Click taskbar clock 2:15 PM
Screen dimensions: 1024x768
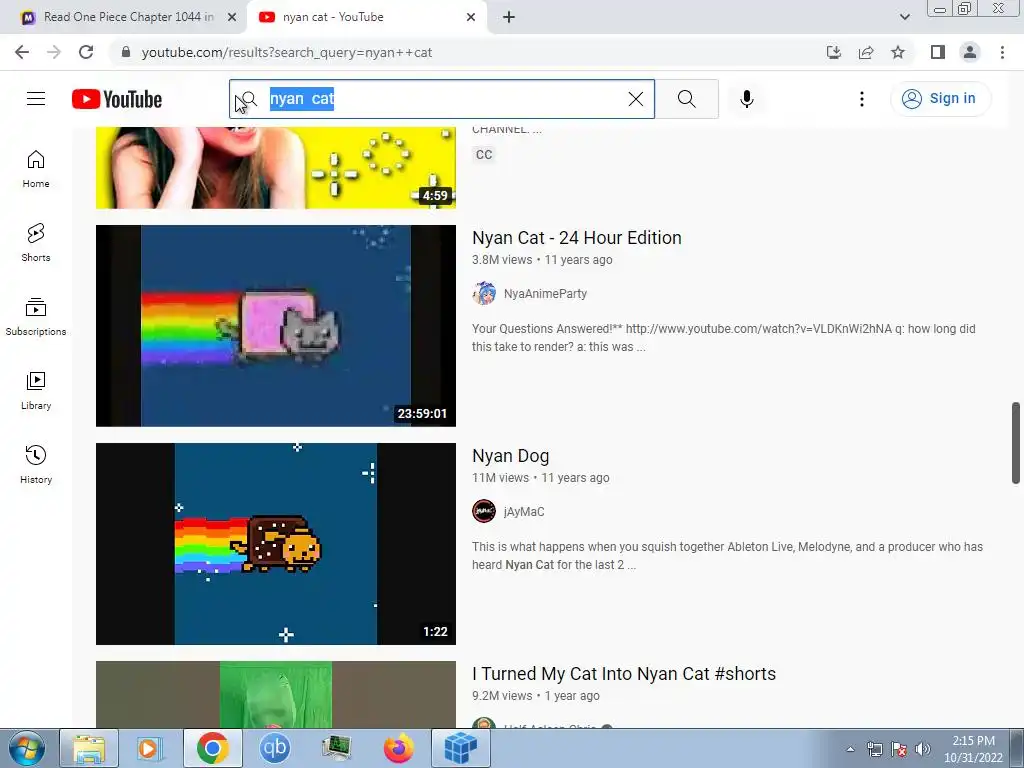pos(973,749)
